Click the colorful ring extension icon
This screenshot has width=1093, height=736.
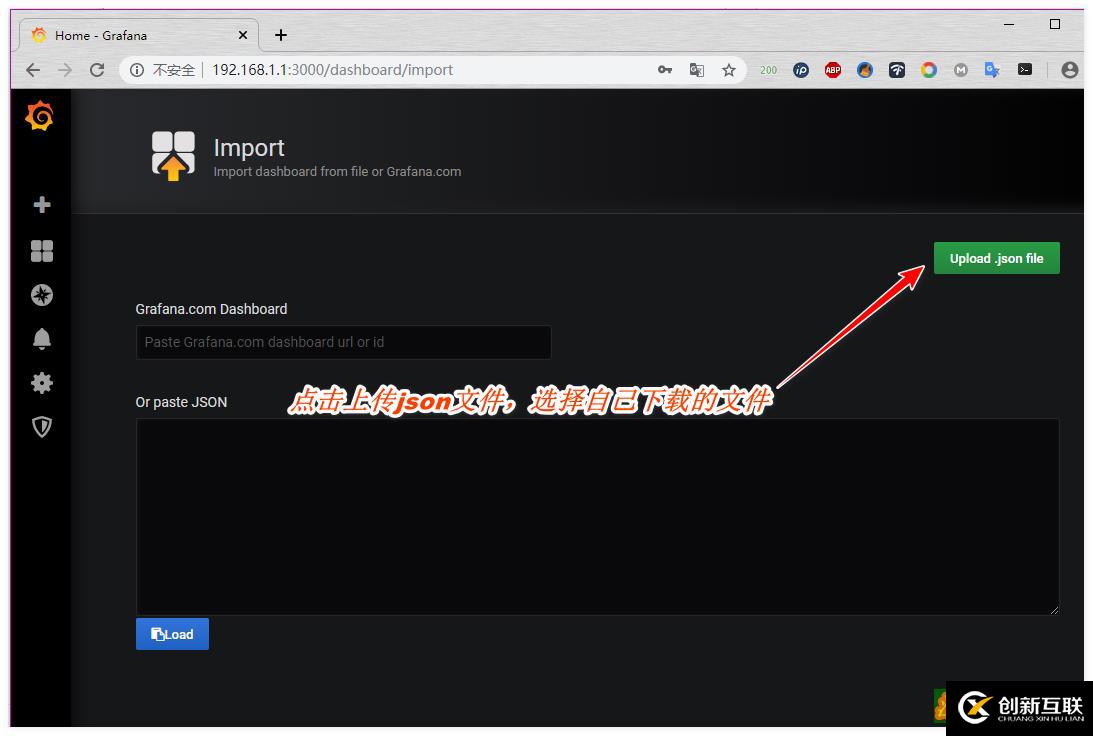928,70
